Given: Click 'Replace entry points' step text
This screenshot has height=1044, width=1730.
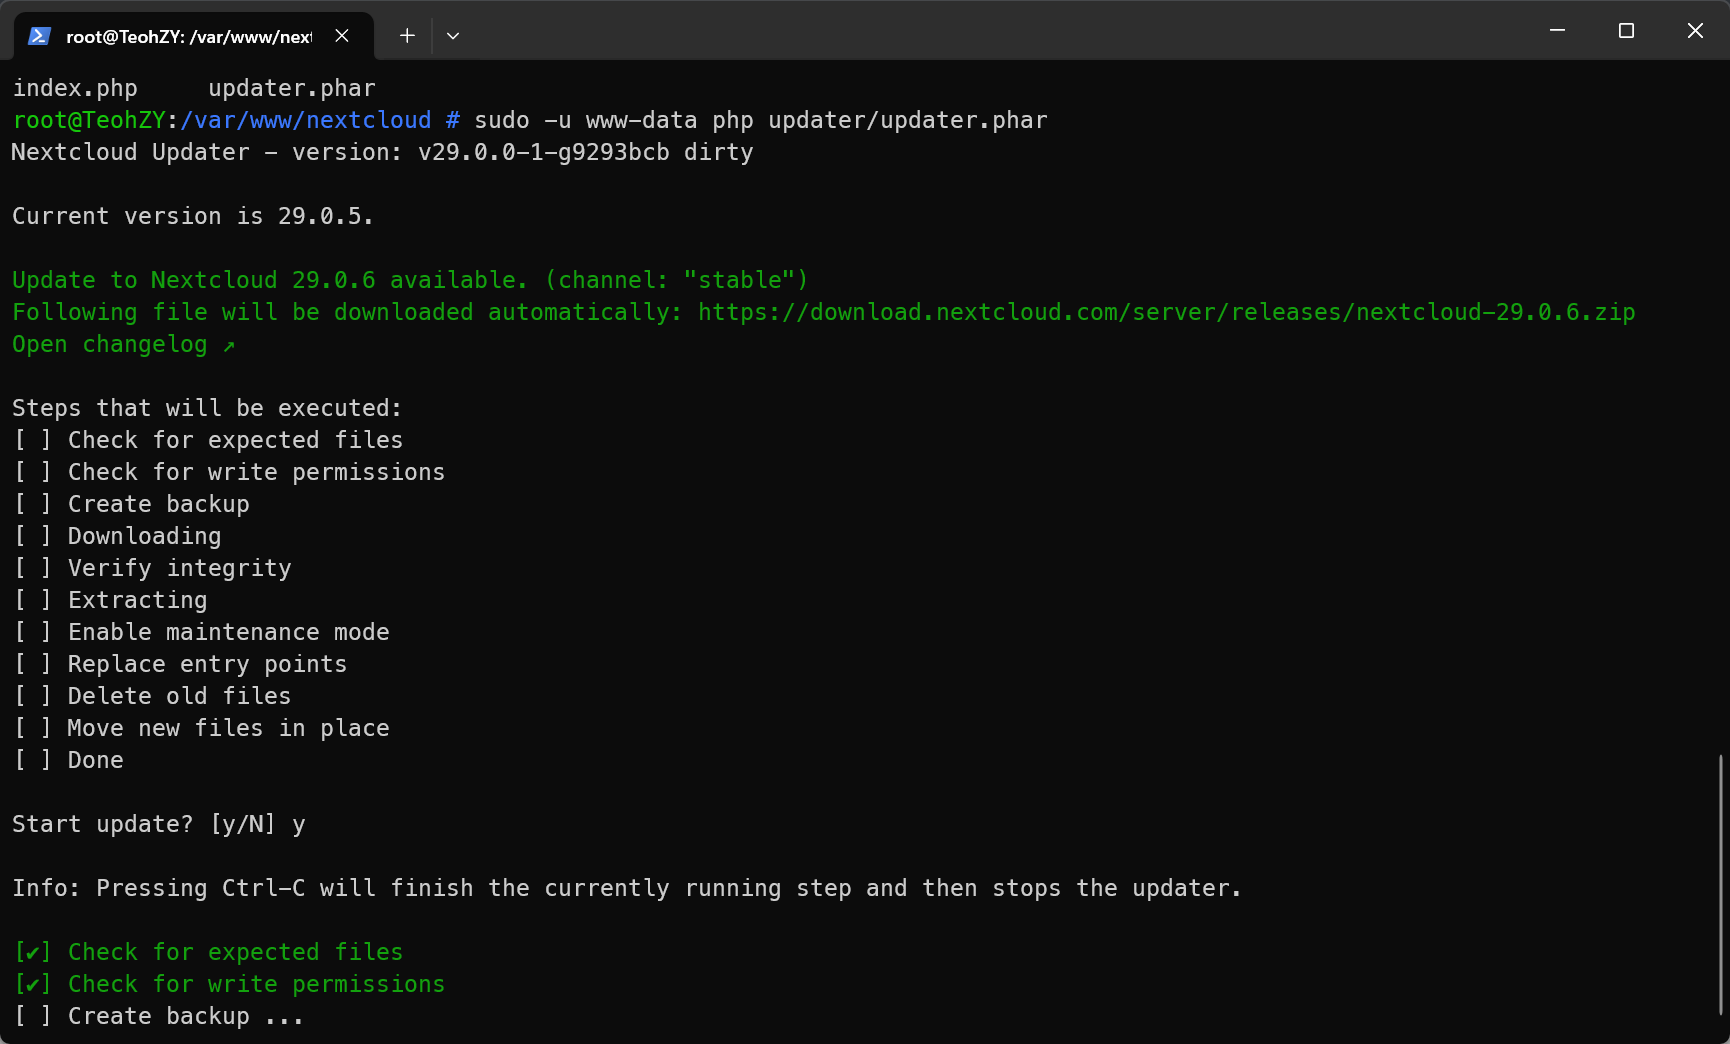Looking at the screenshot, I should [x=208, y=664].
